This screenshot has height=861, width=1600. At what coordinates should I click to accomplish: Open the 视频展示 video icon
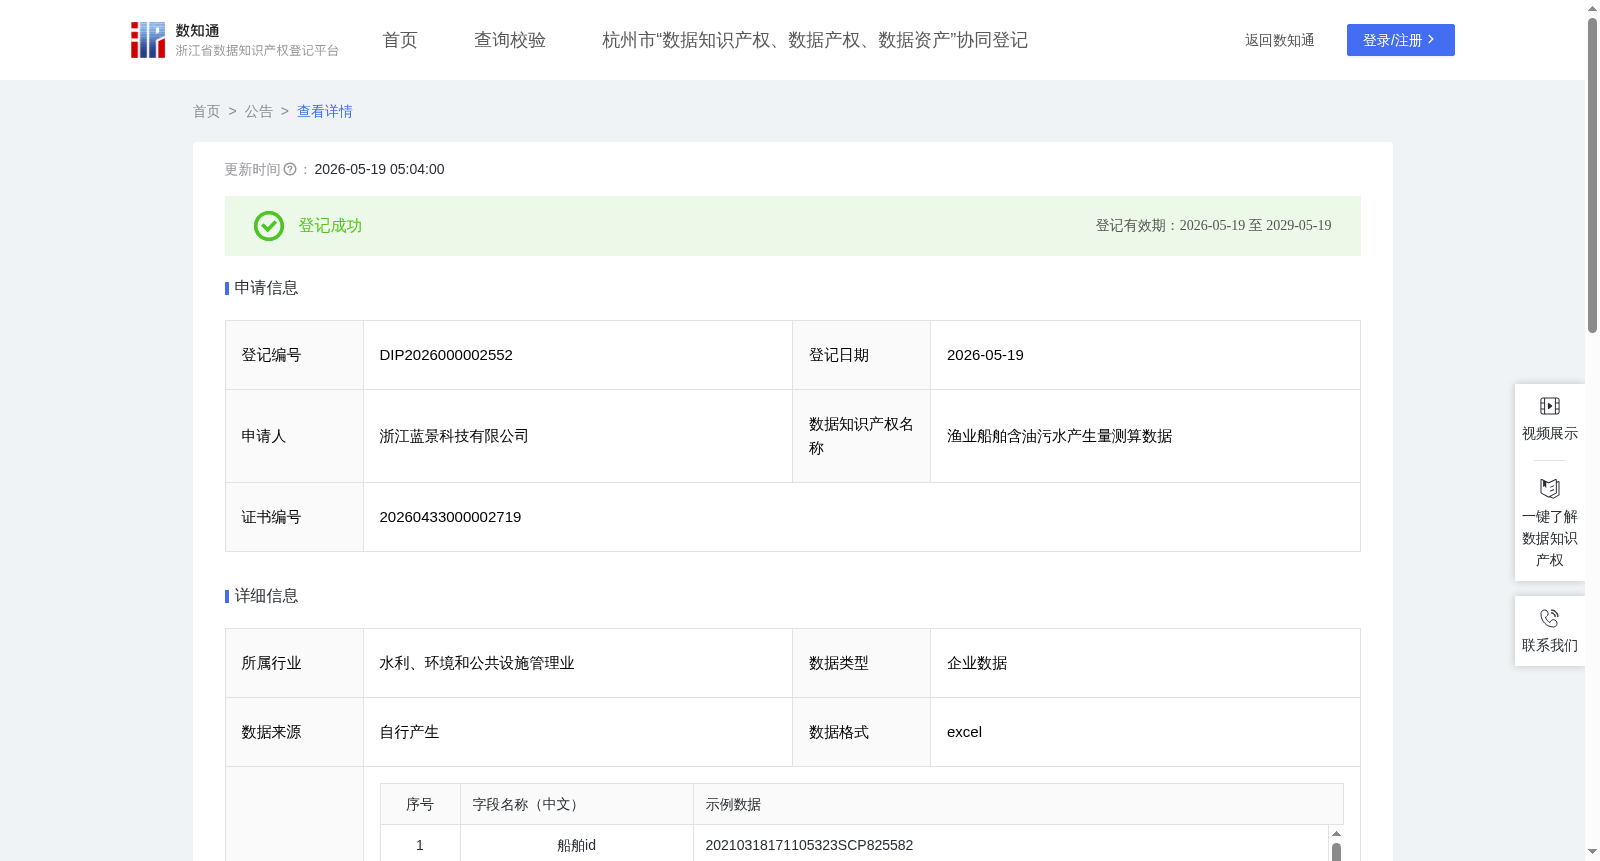pyautogui.click(x=1550, y=406)
